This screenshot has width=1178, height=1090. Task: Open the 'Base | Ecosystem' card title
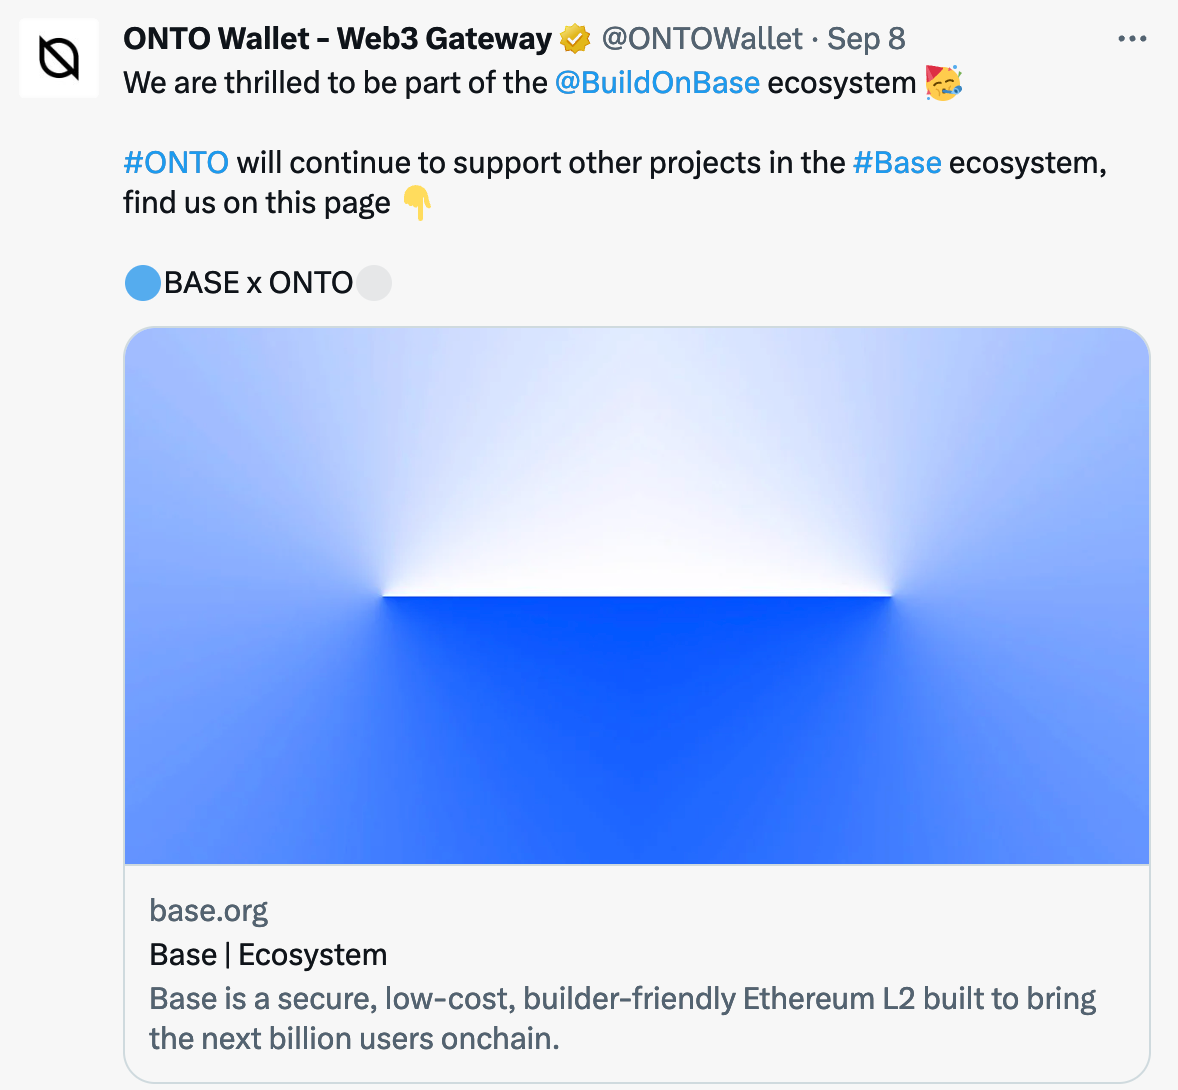(x=268, y=955)
